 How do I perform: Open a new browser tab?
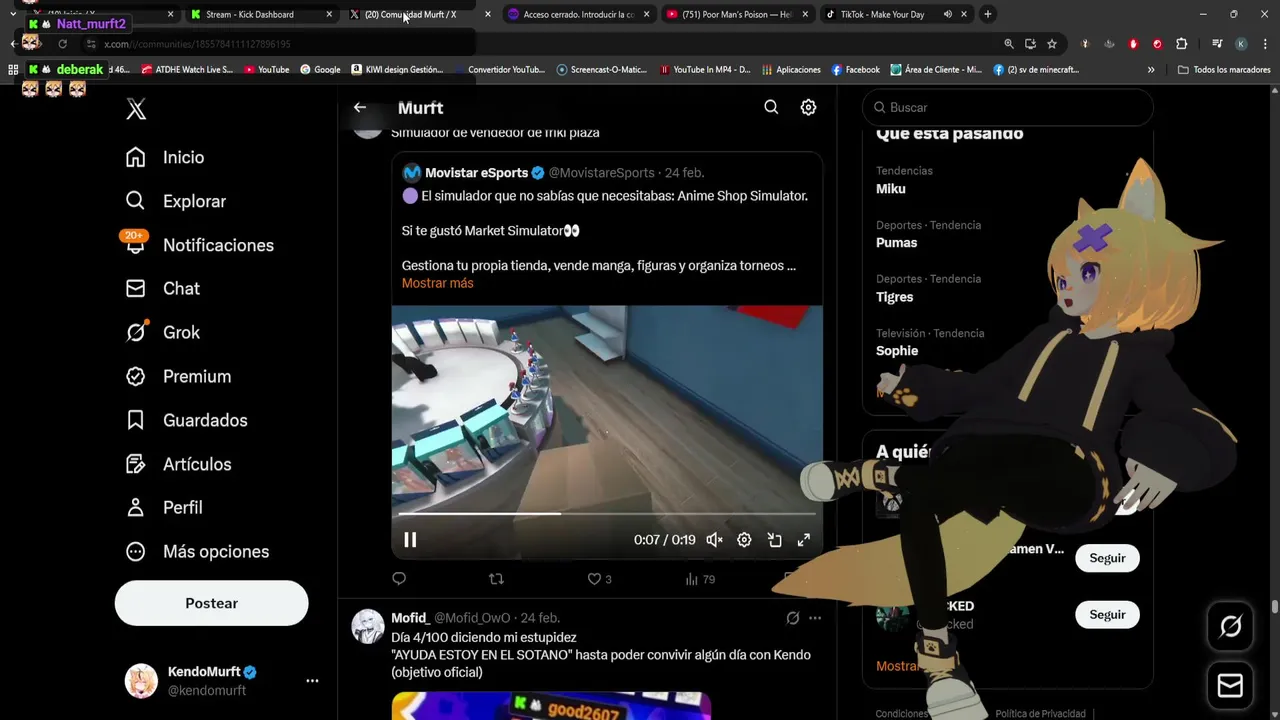987,14
